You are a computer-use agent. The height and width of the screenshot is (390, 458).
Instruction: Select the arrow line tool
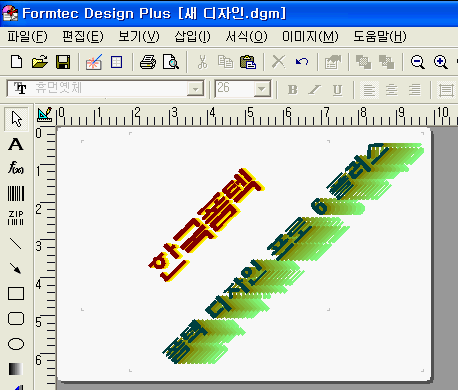(x=15, y=268)
